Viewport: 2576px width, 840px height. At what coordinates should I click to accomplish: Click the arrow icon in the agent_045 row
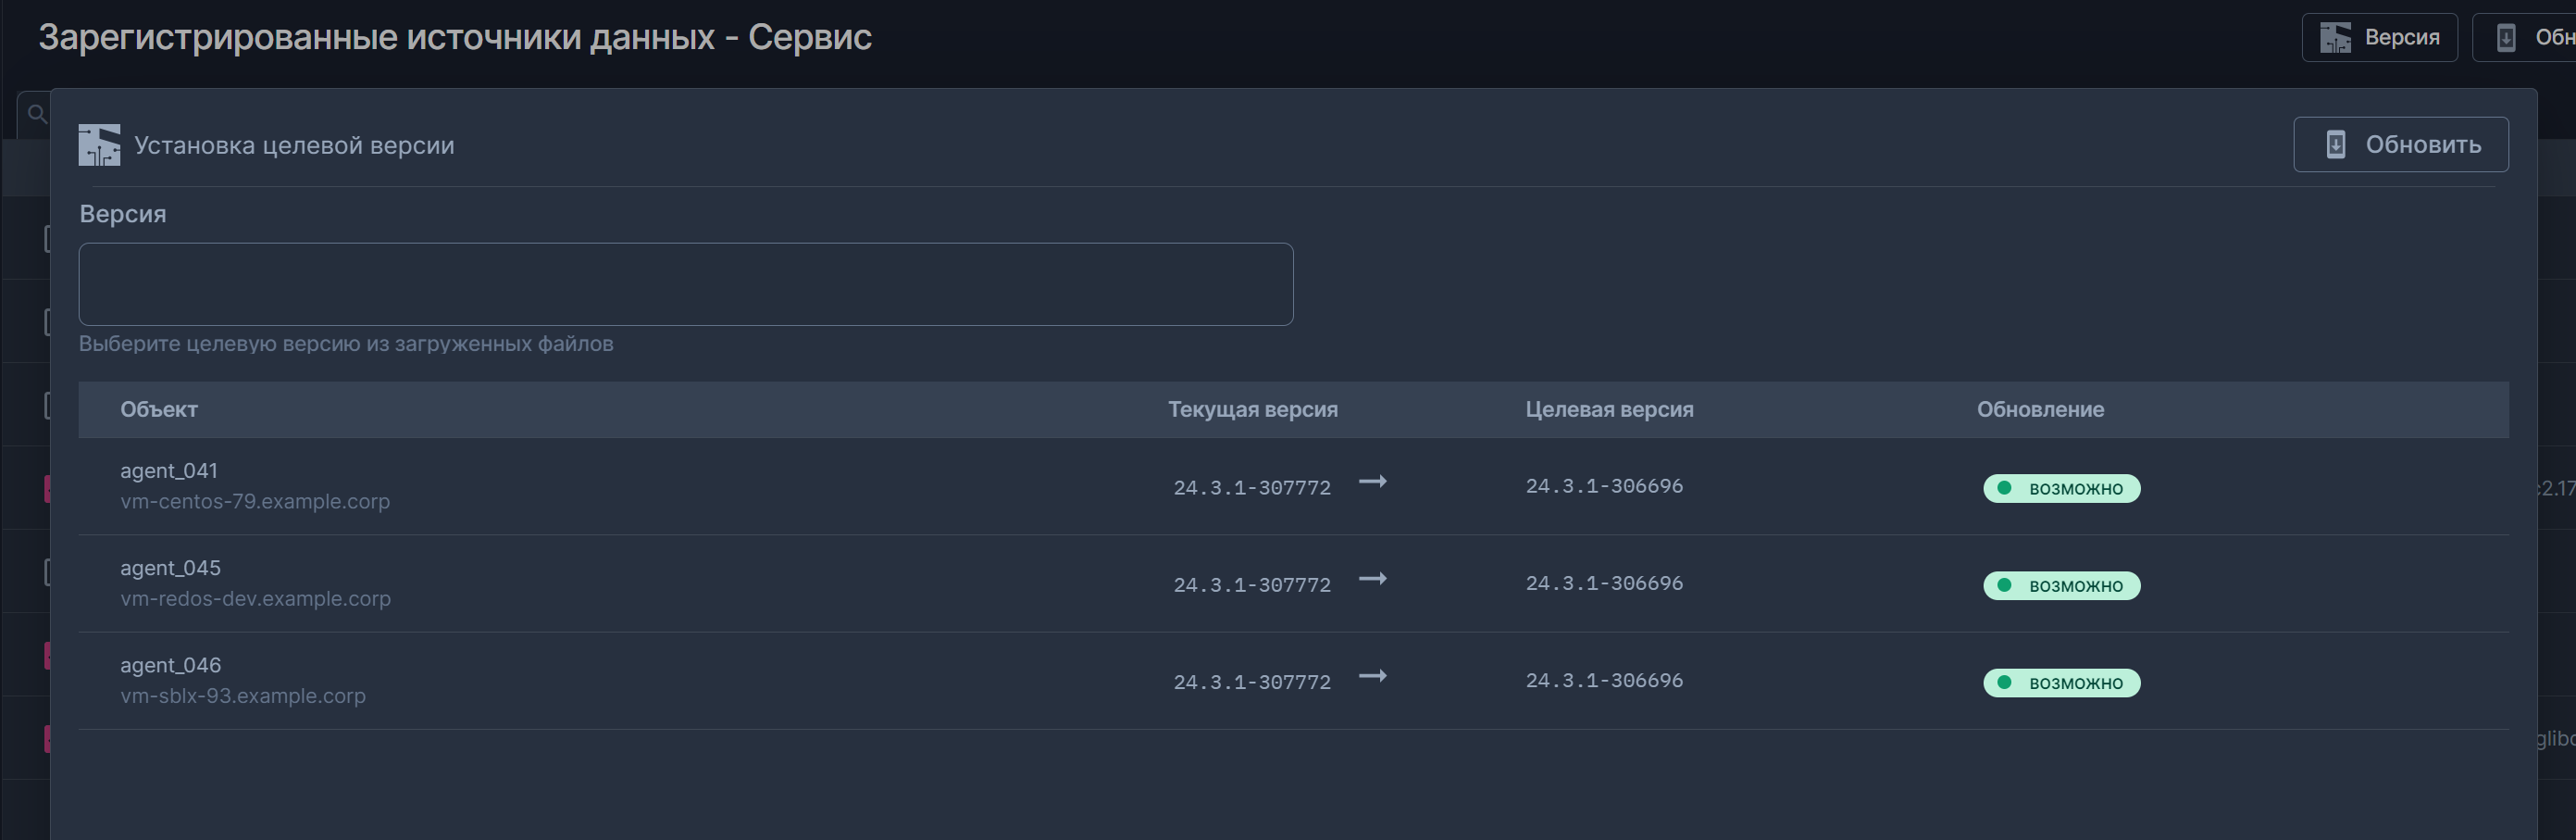pos(1372,579)
